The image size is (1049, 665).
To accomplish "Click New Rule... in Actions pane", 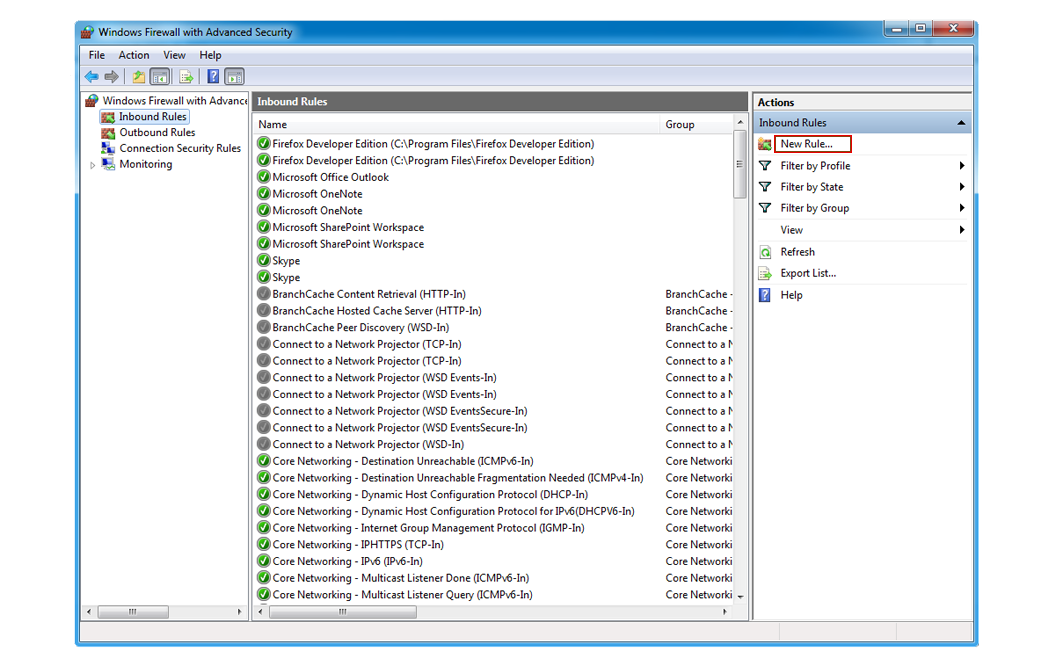I will point(806,144).
